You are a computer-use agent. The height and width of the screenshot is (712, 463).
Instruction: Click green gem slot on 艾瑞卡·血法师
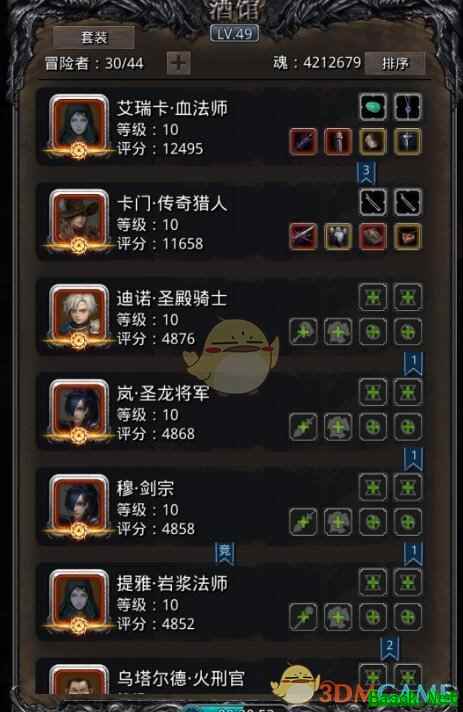(x=373, y=107)
